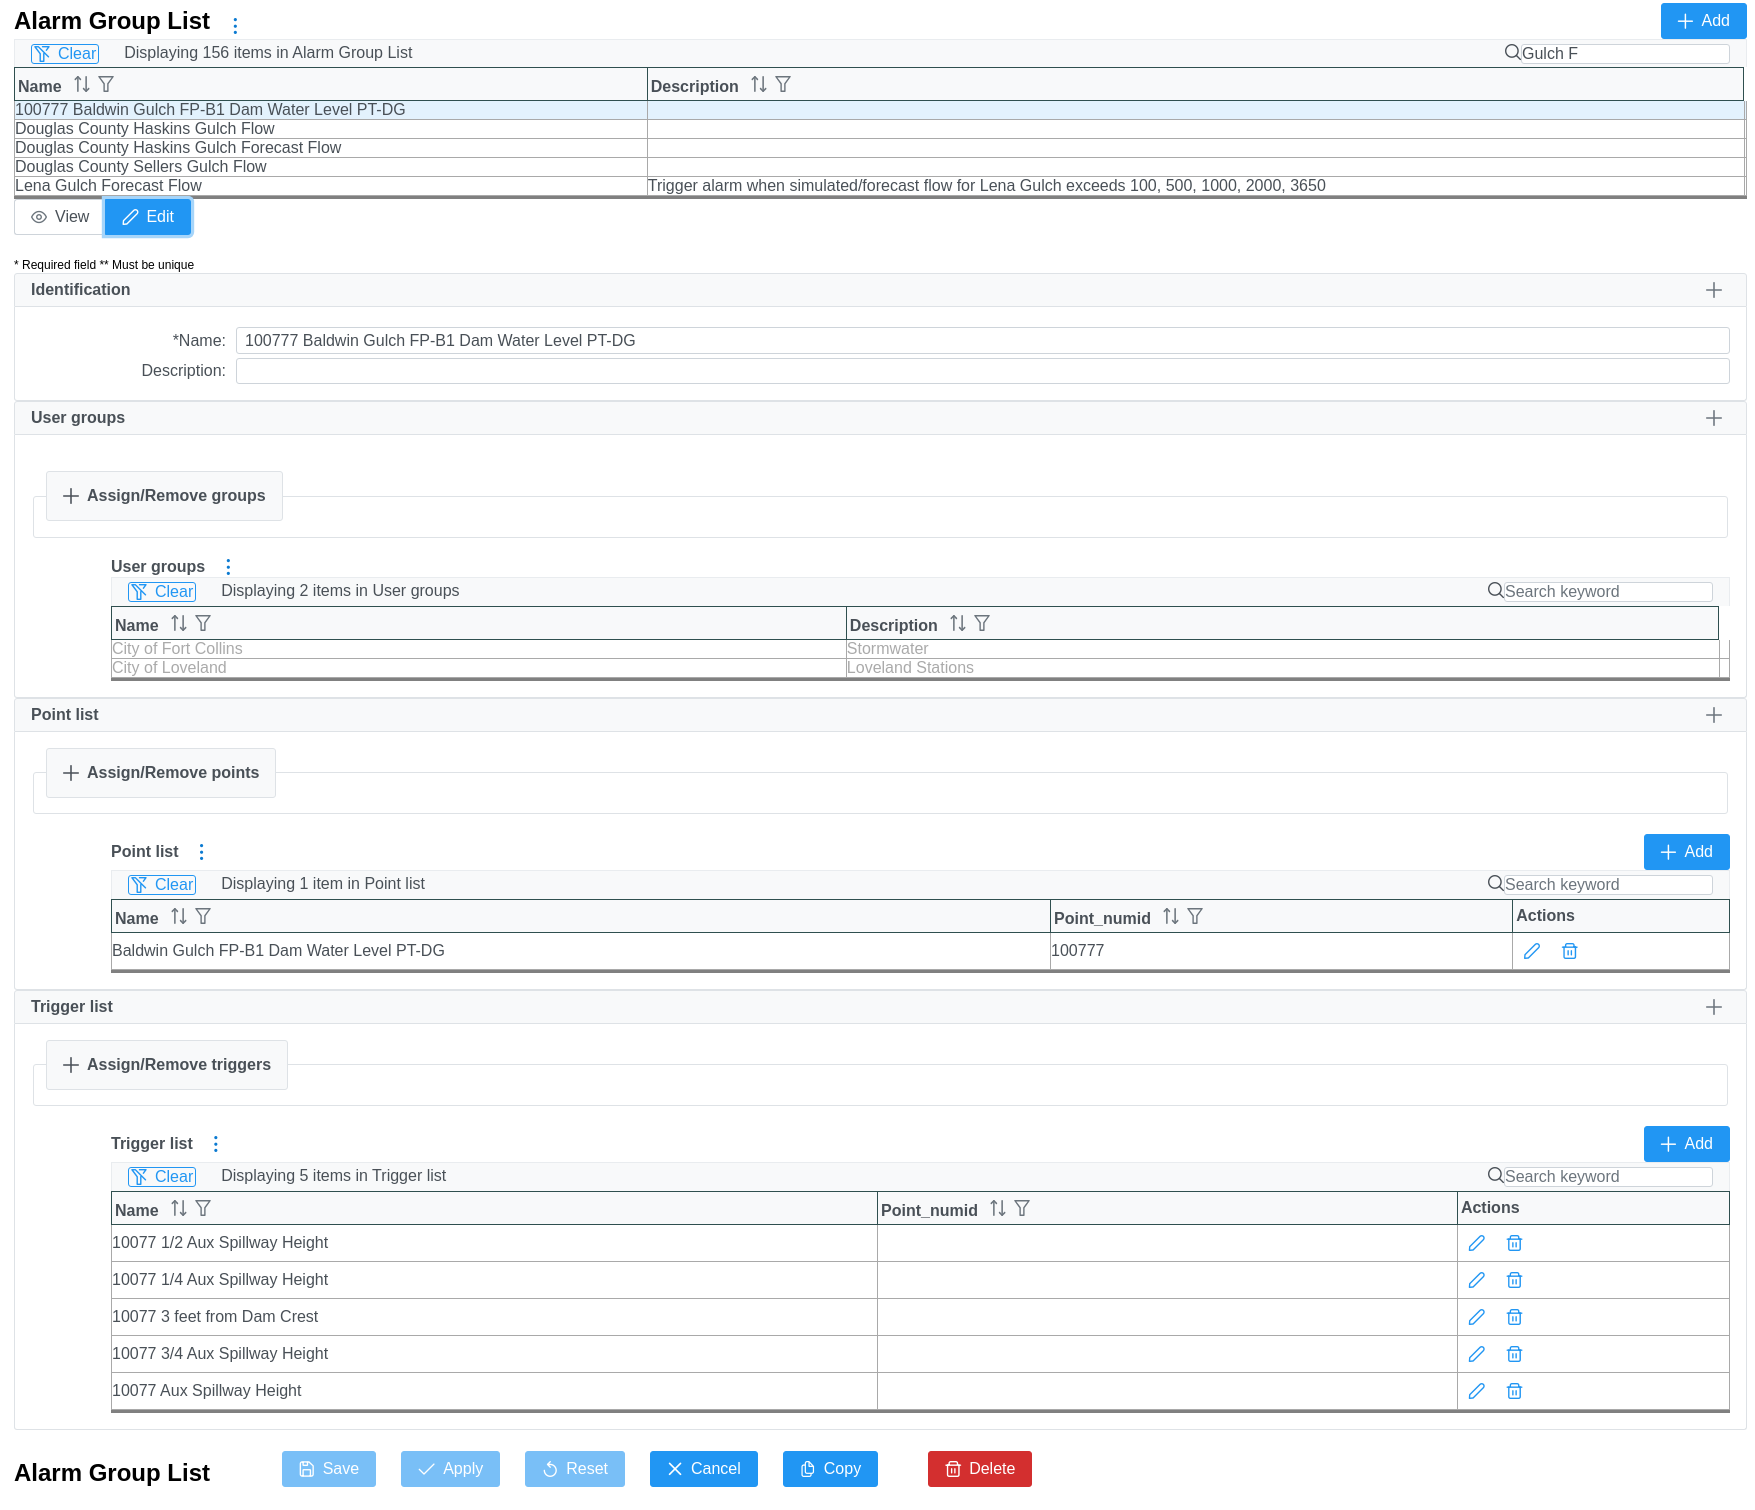Delete the 10077 Aux Spillway Height trigger

click(1514, 1391)
